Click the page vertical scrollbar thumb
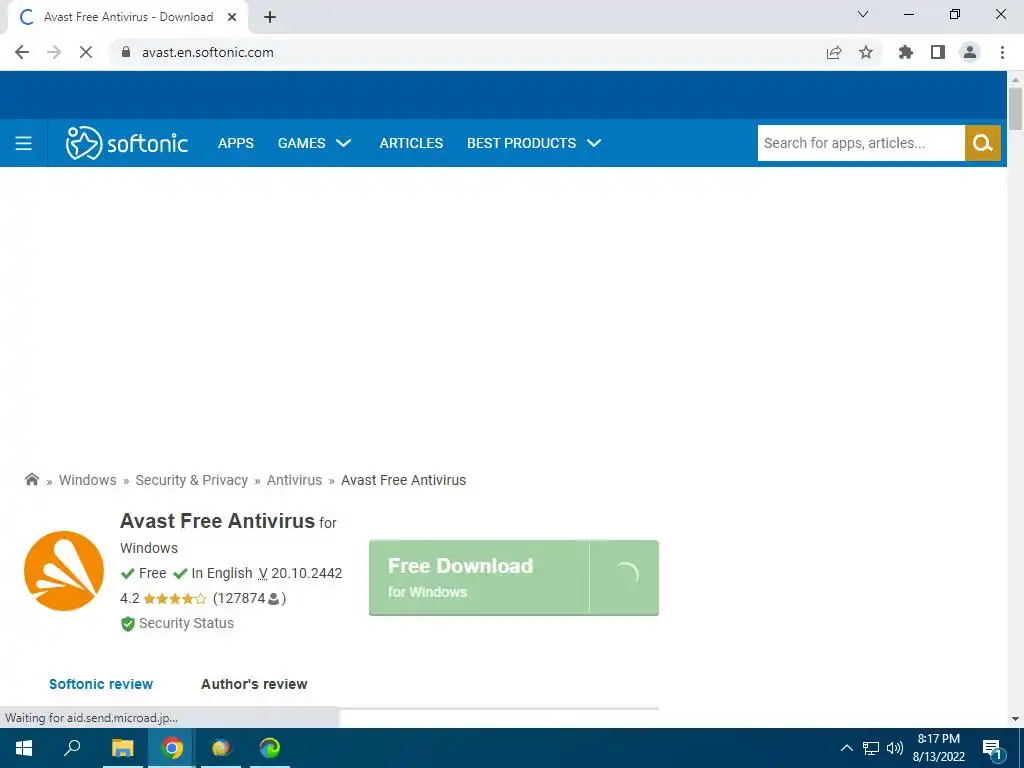Viewport: 1024px width, 768px height. [x=1015, y=108]
